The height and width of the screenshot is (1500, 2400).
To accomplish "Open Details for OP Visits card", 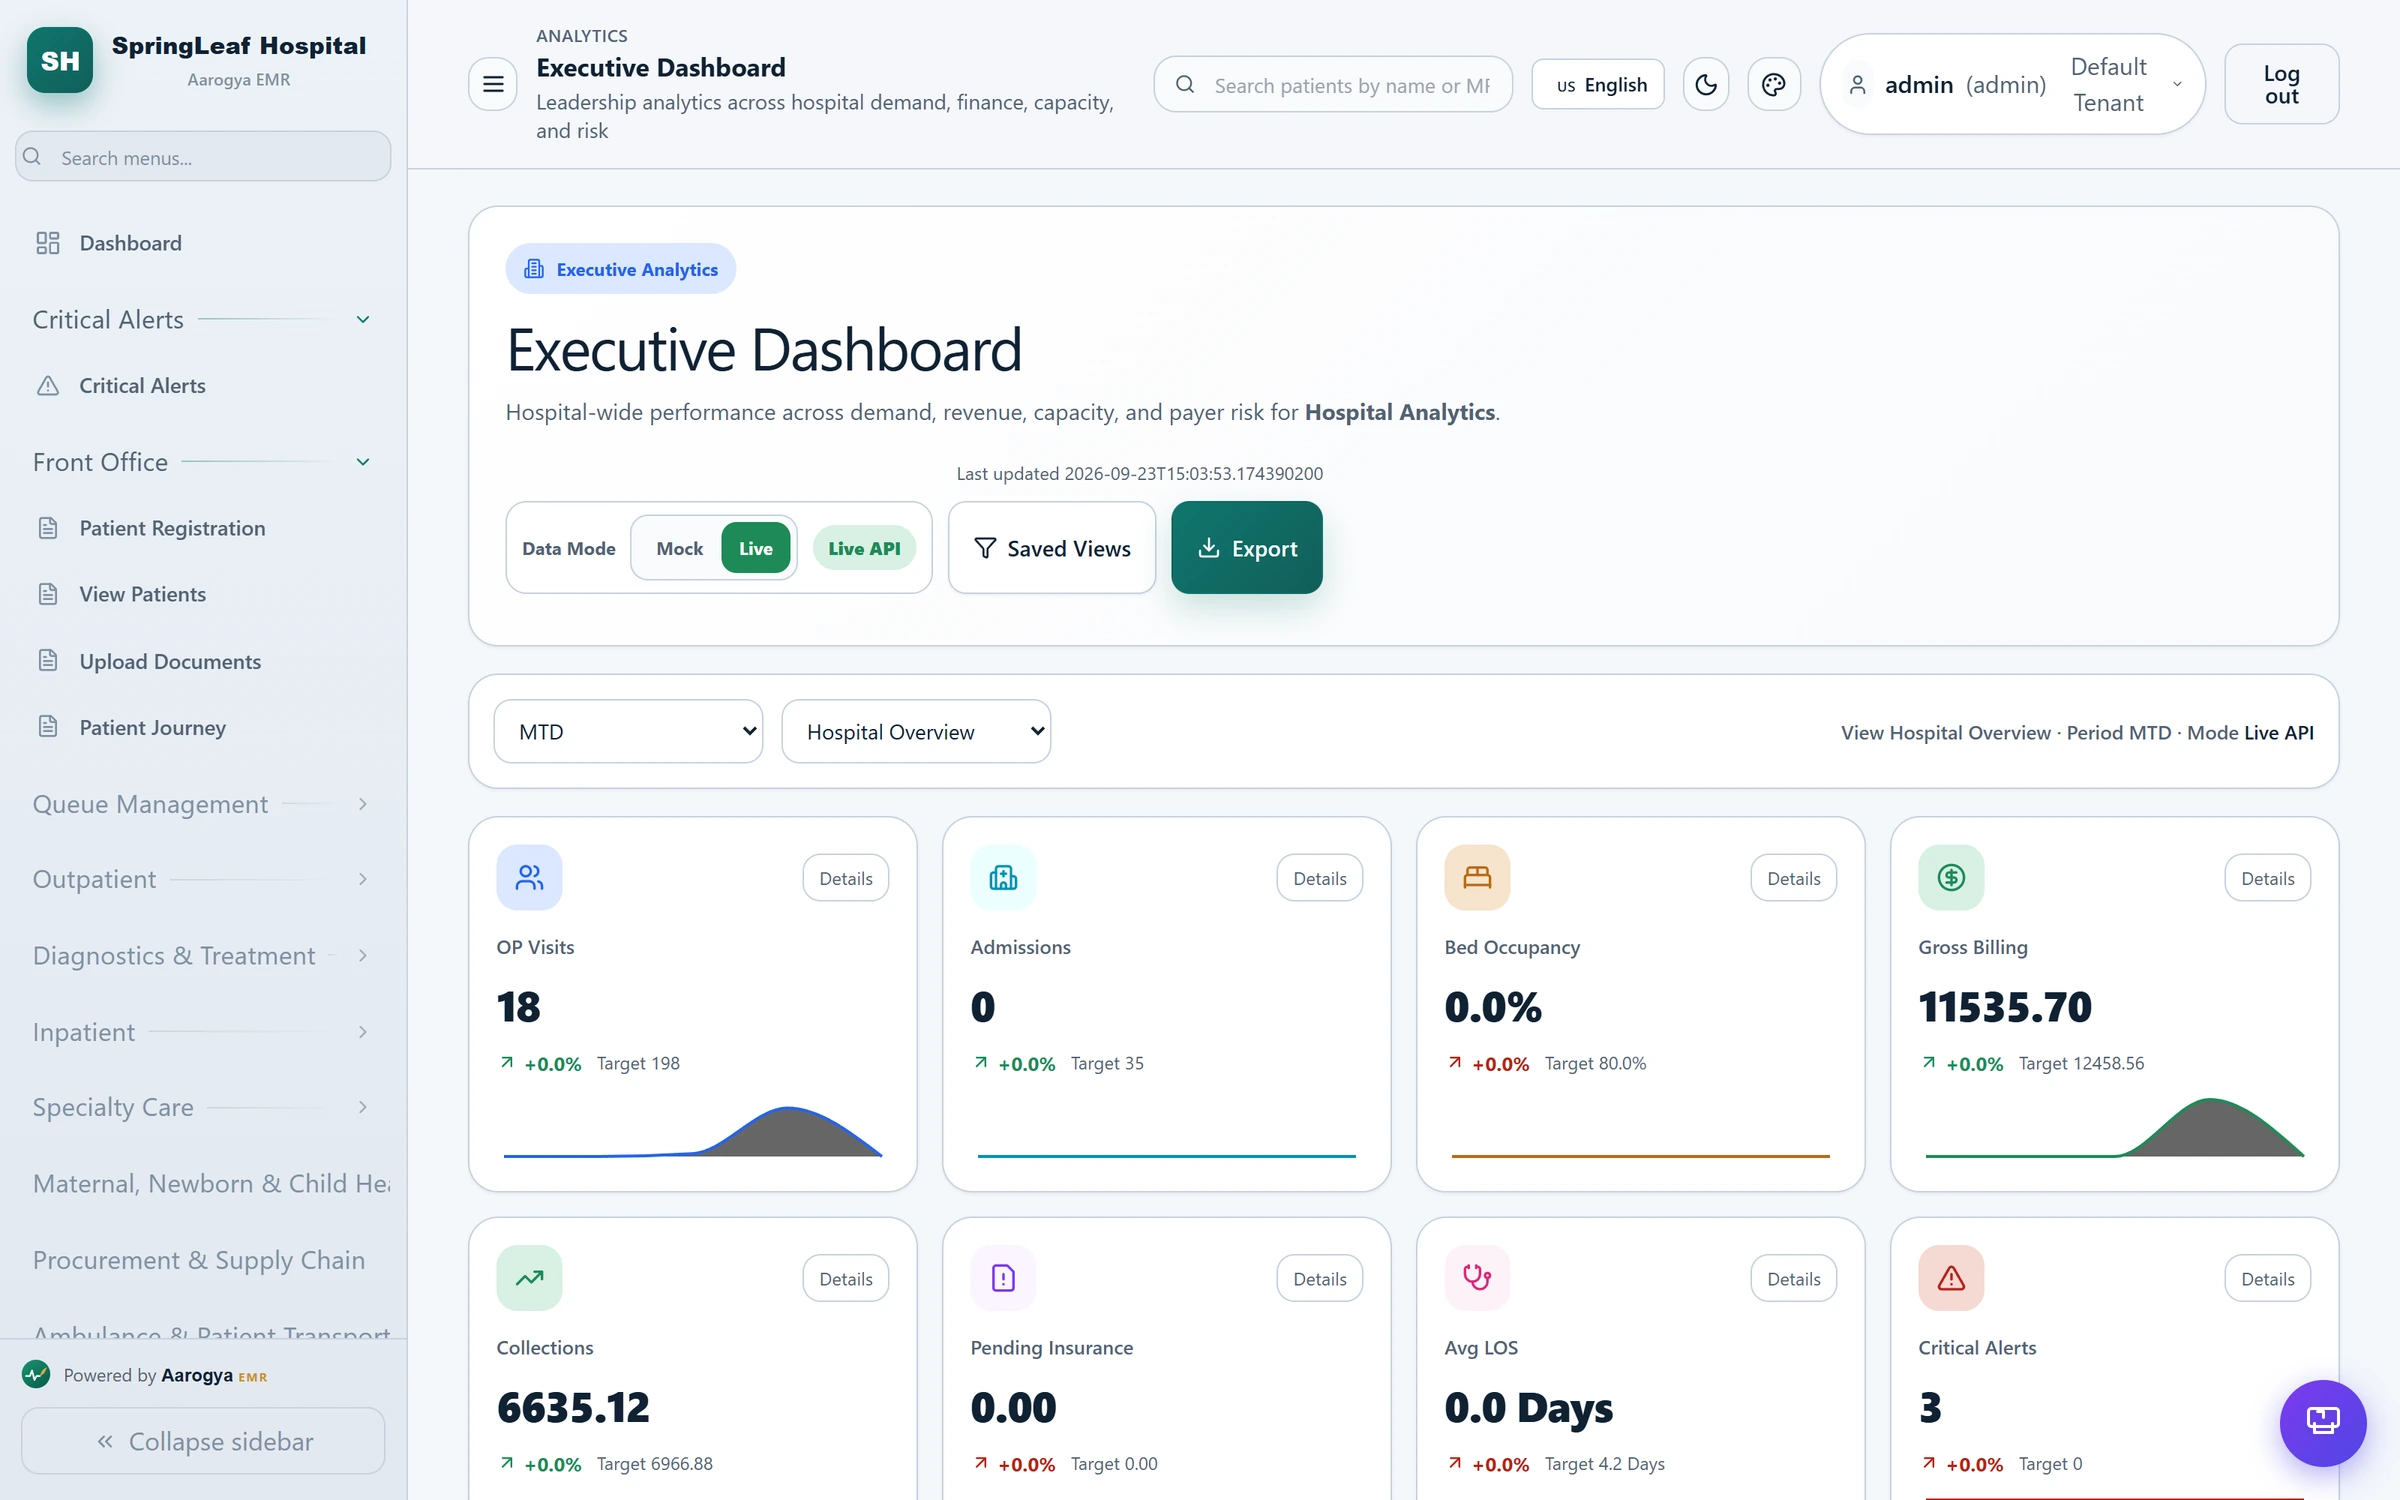I will [x=846, y=878].
